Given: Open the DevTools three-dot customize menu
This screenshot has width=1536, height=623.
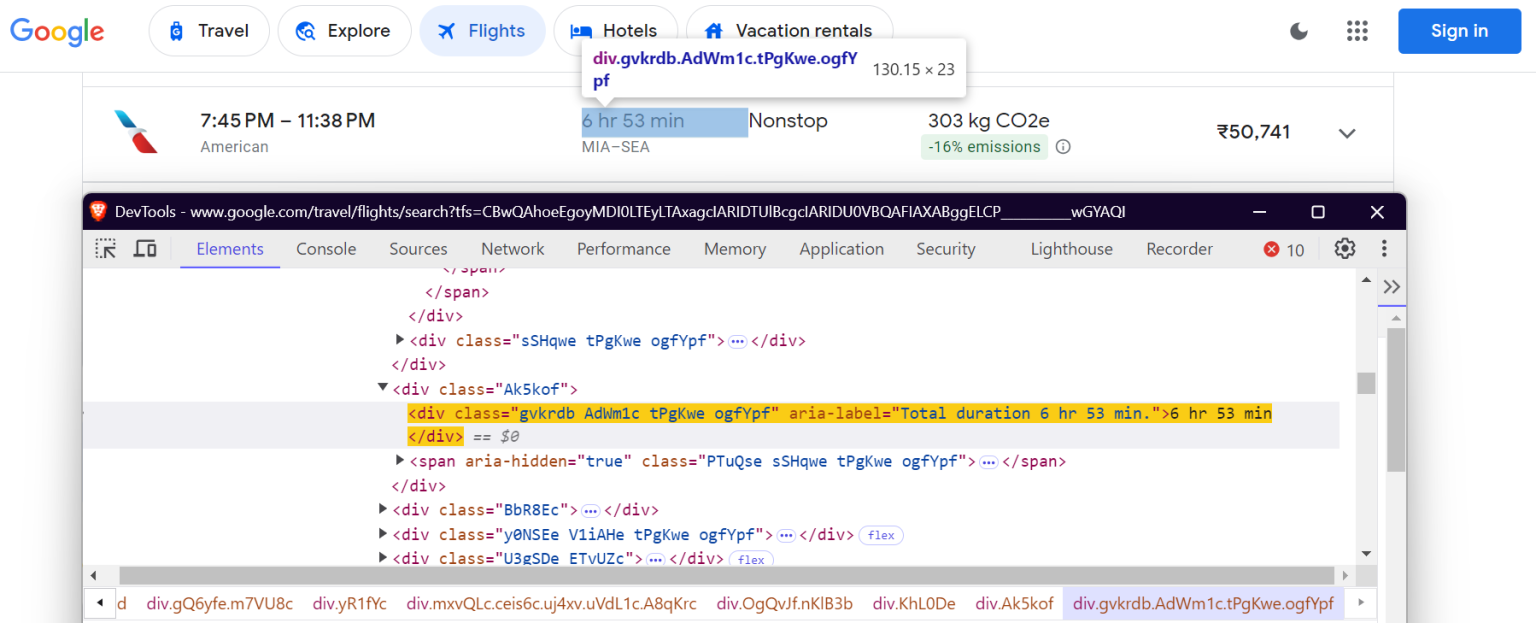Looking at the screenshot, I should (1384, 248).
